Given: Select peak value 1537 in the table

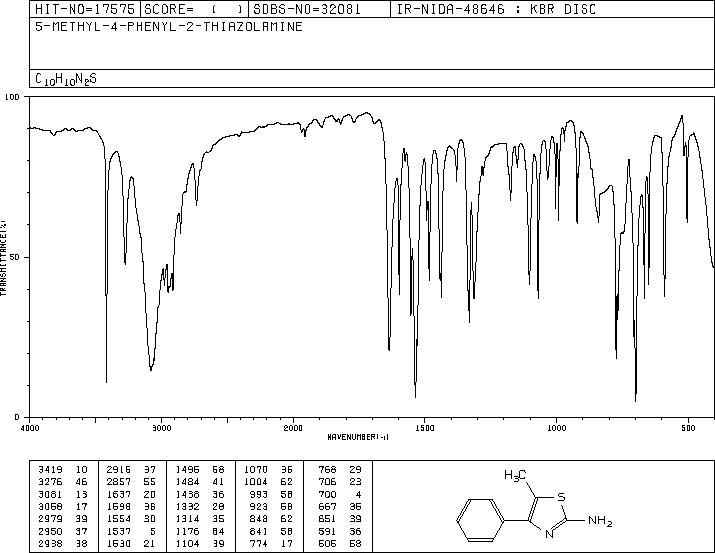Looking at the screenshot, I should coord(119,532).
